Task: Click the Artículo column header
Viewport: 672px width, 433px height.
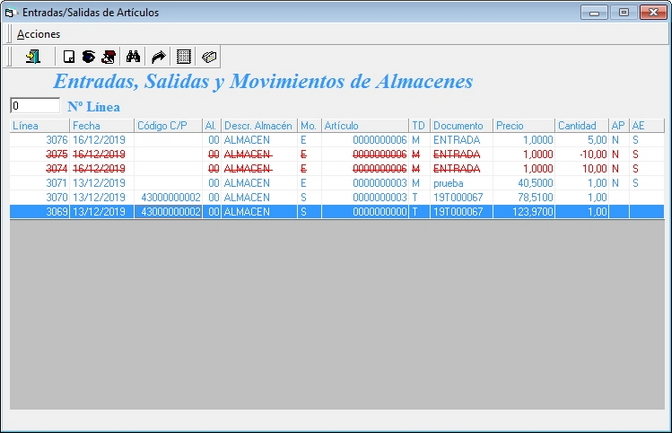Action: coord(365,126)
